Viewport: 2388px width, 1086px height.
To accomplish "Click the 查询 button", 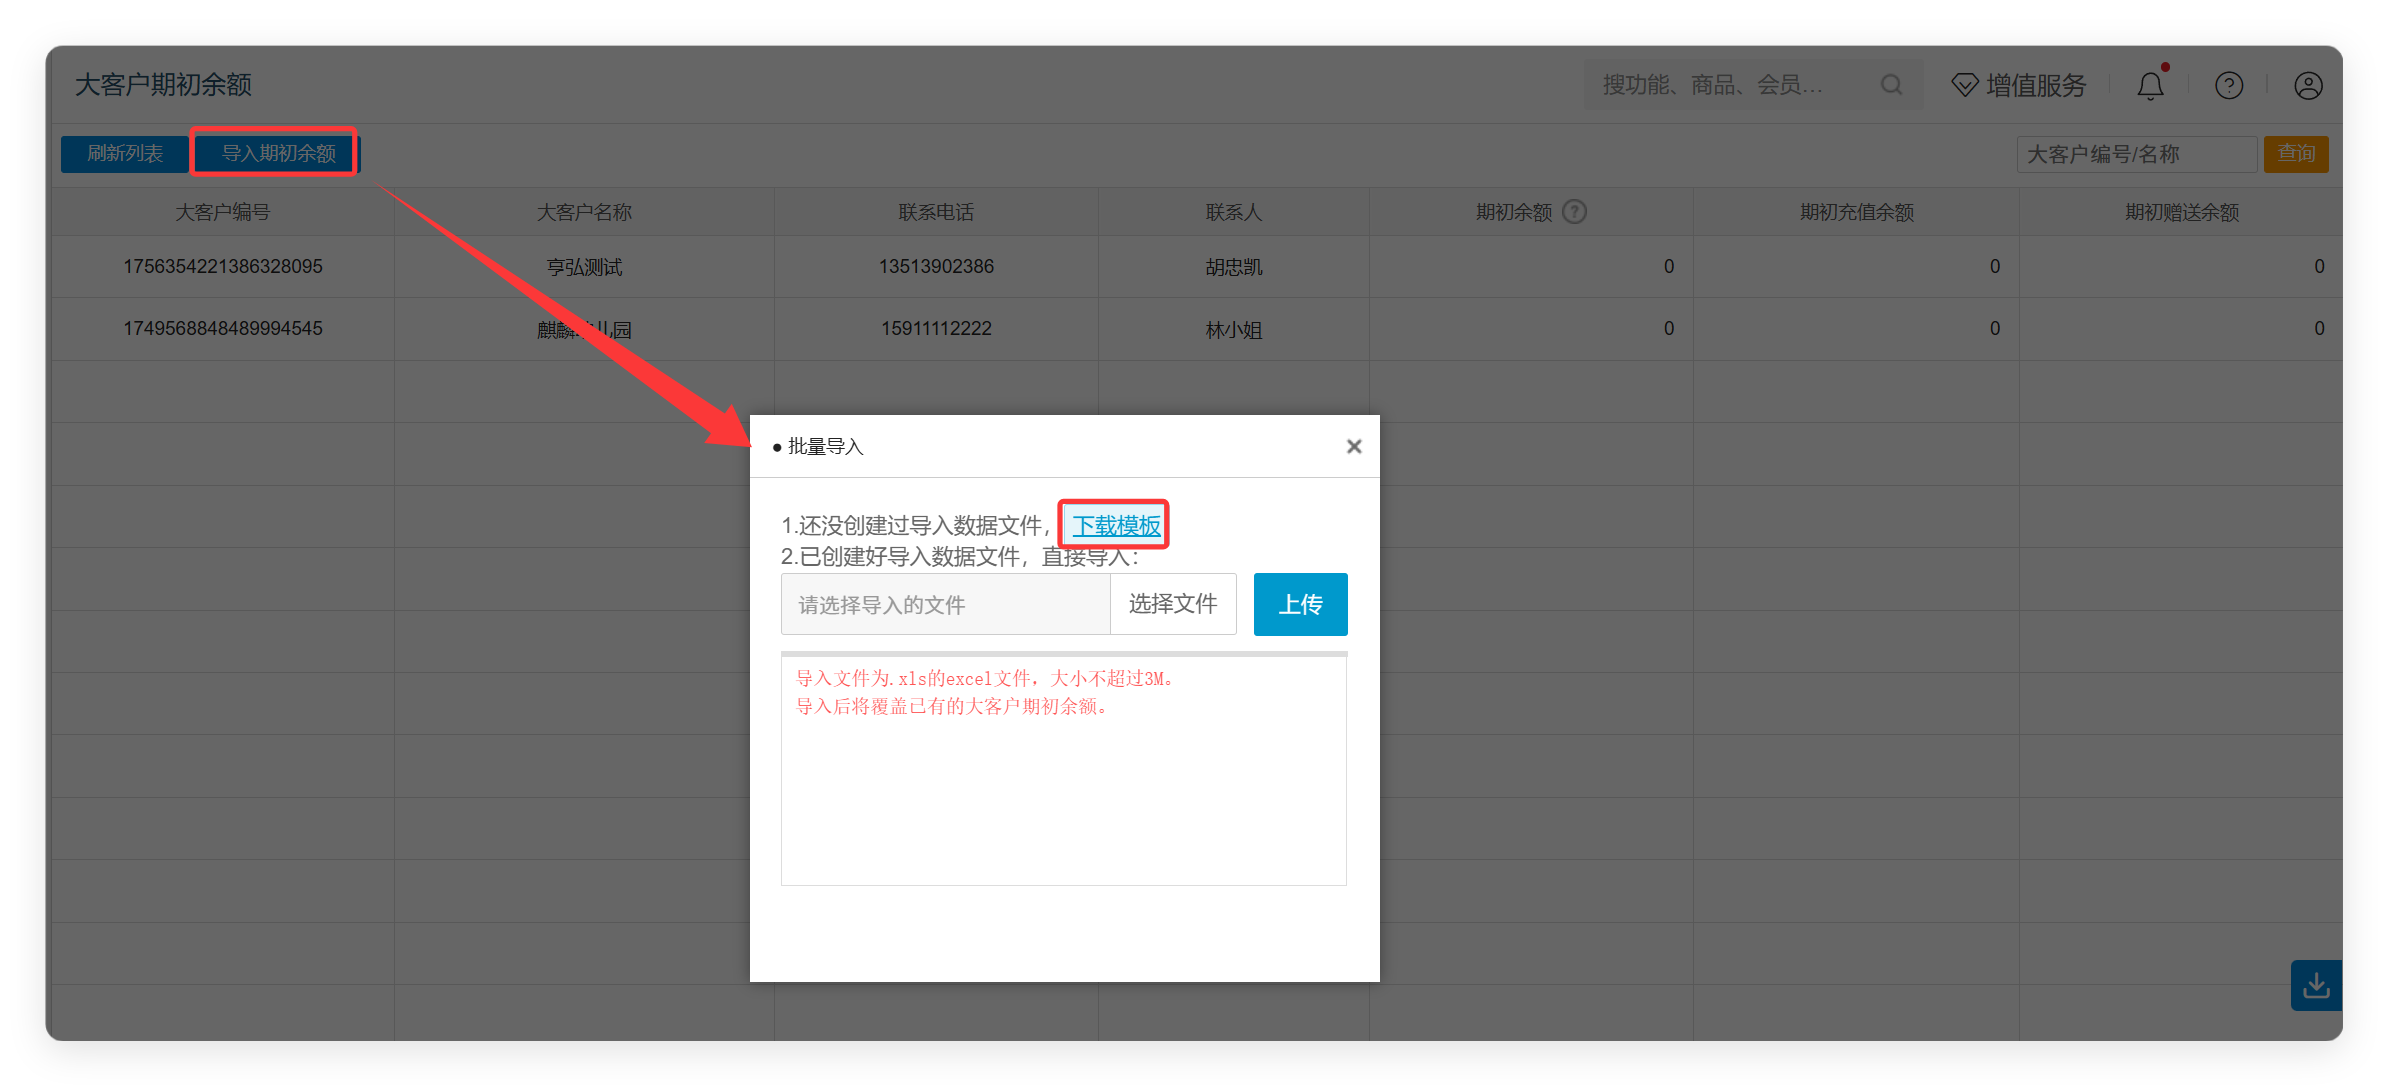I will pyautogui.click(x=2296, y=154).
